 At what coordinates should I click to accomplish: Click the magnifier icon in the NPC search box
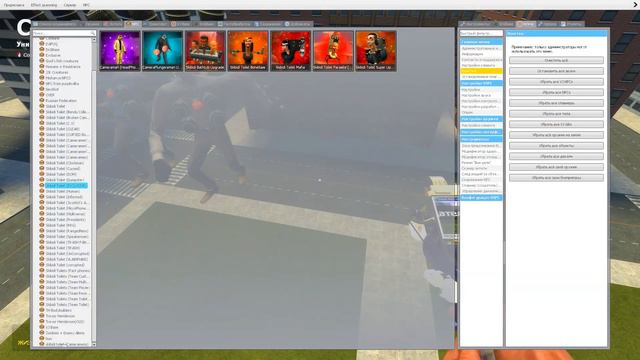point(93,33)
